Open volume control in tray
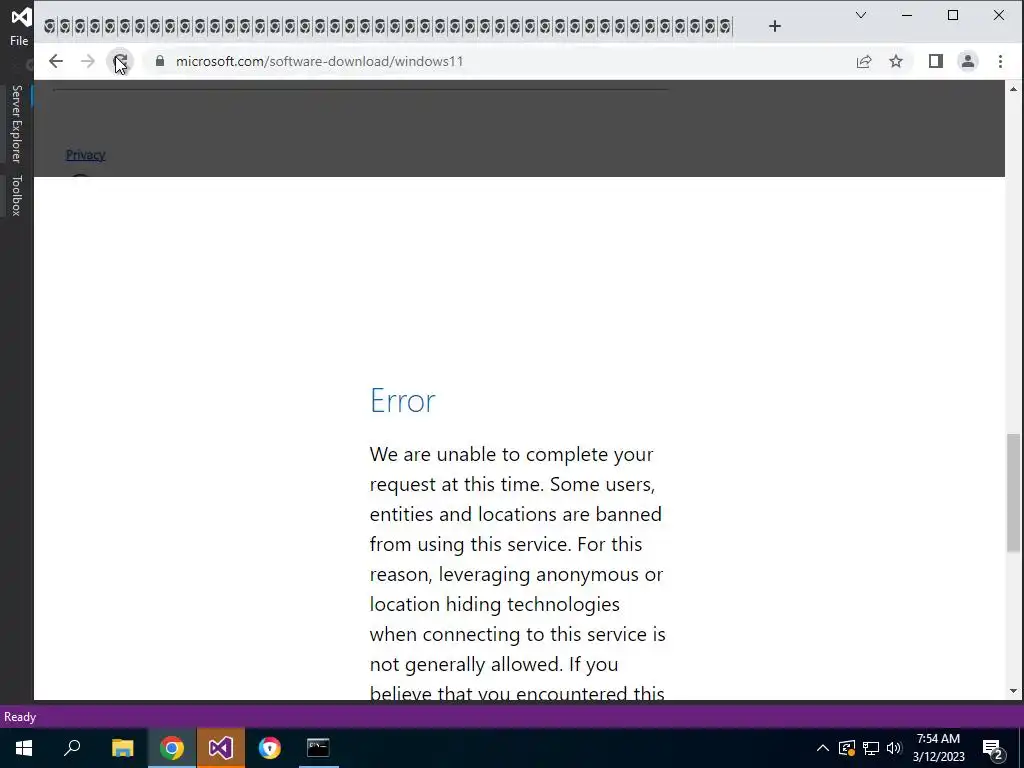Image resolution: width=1024 pixels, height=768 pixels. (x=894, y=748)
